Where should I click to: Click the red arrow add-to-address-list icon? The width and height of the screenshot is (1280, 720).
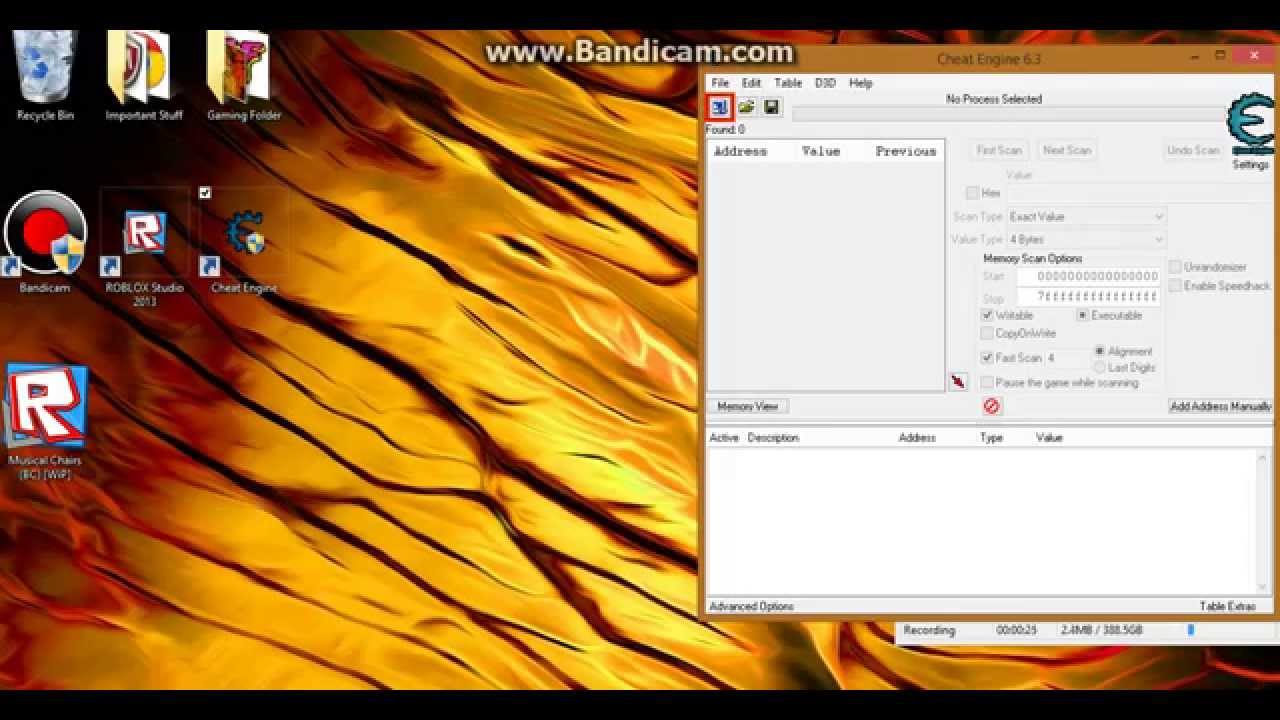click(x=958, y=382)
